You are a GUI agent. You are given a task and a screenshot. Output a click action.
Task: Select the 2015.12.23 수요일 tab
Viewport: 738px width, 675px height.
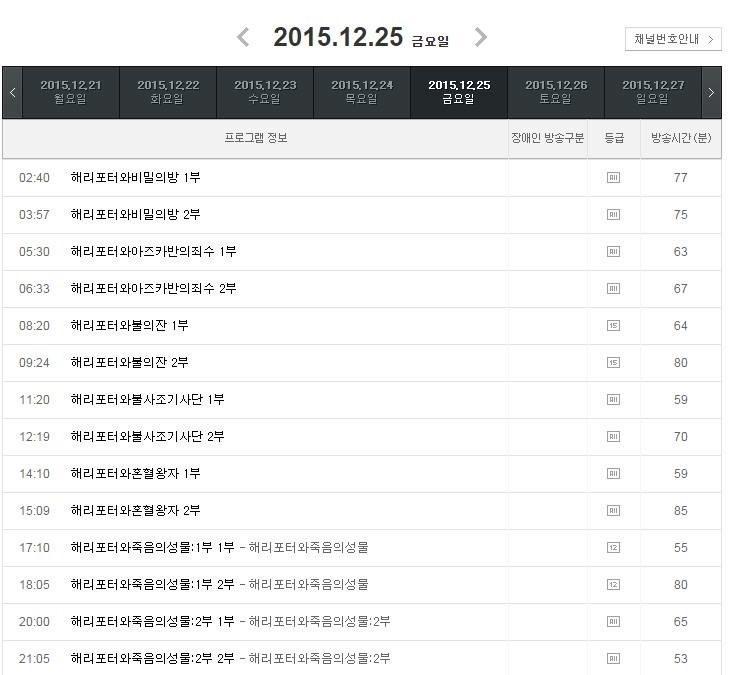[265, 92]
